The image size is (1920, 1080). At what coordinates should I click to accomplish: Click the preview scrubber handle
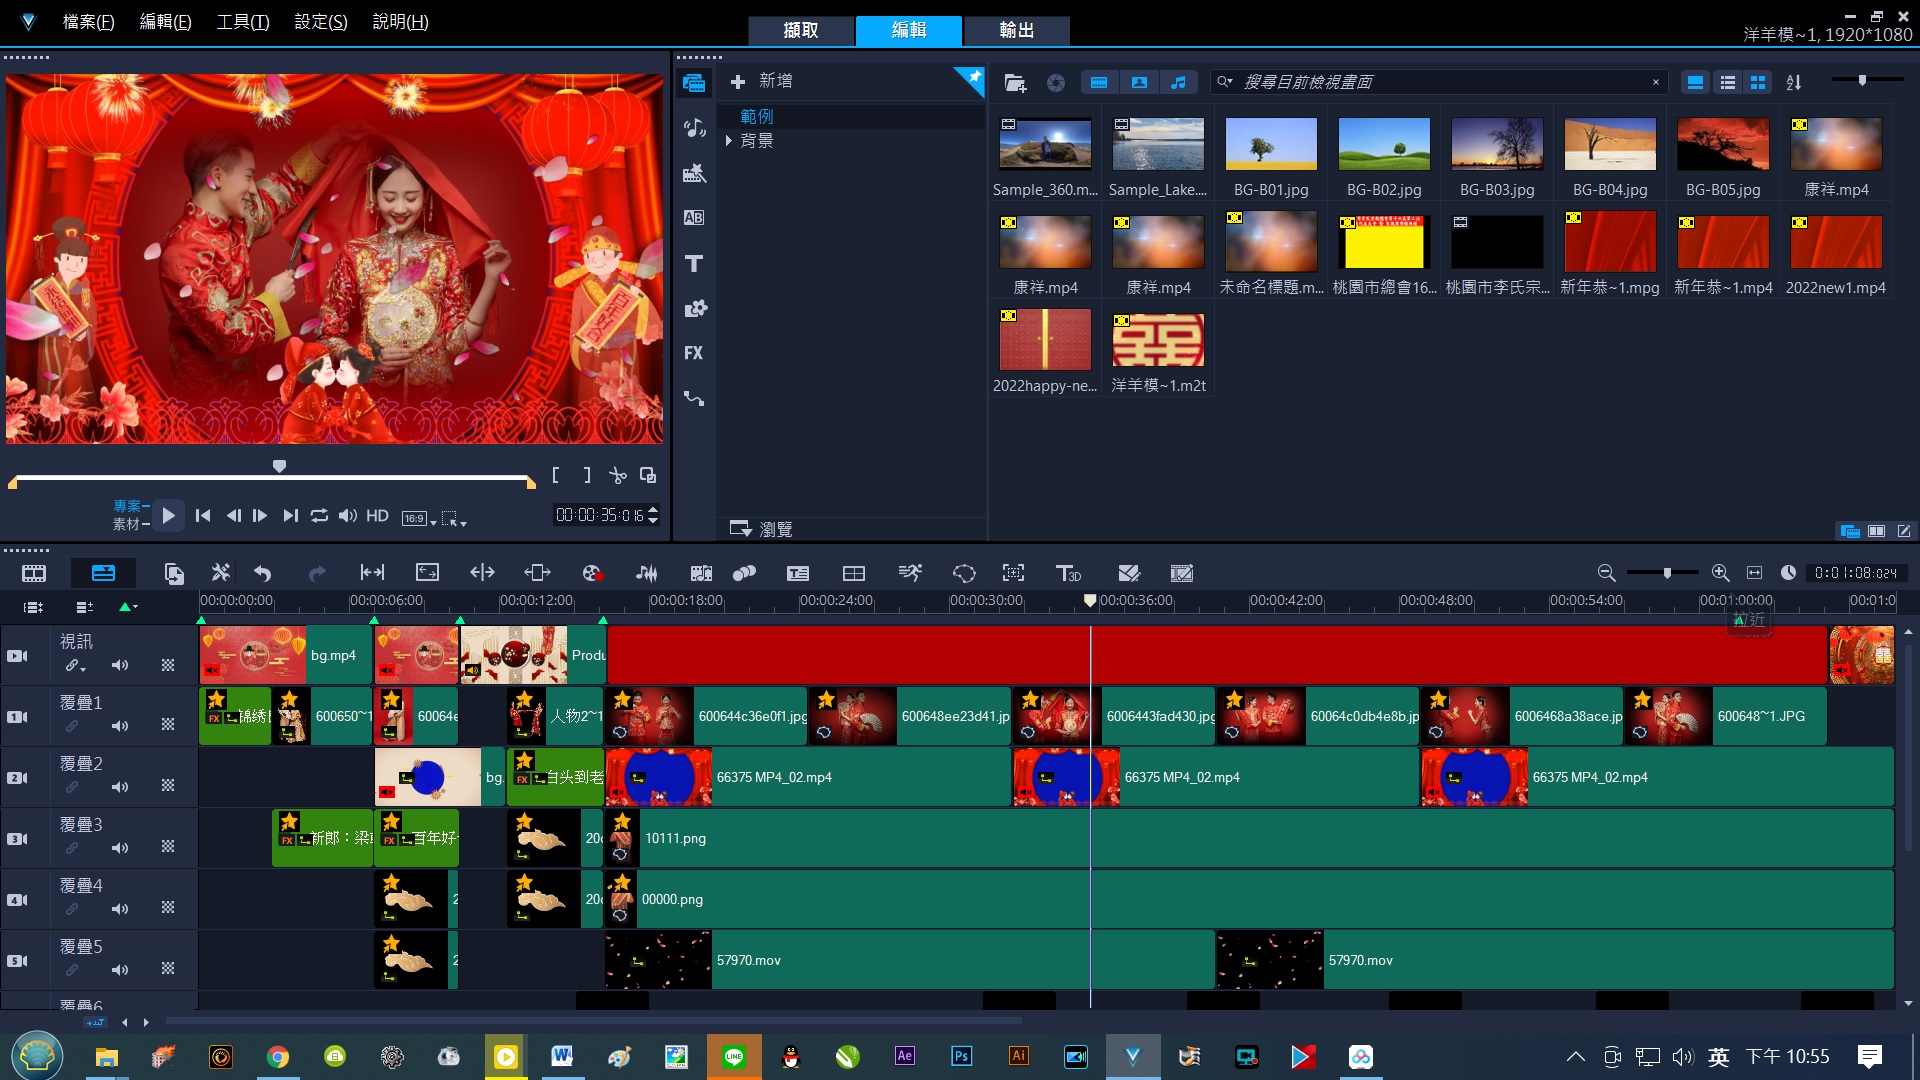click(280, 466)
